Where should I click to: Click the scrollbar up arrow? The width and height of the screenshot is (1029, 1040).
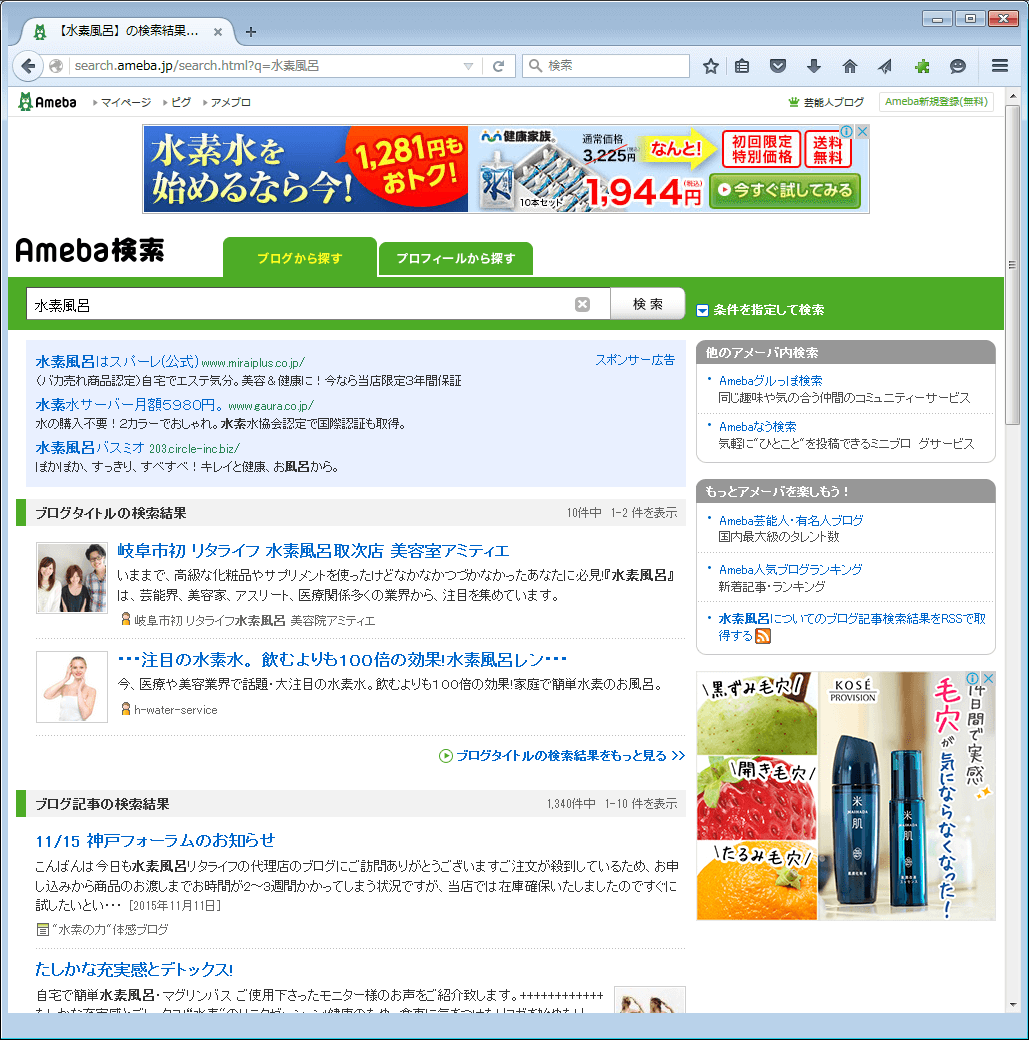[1012, 96]
